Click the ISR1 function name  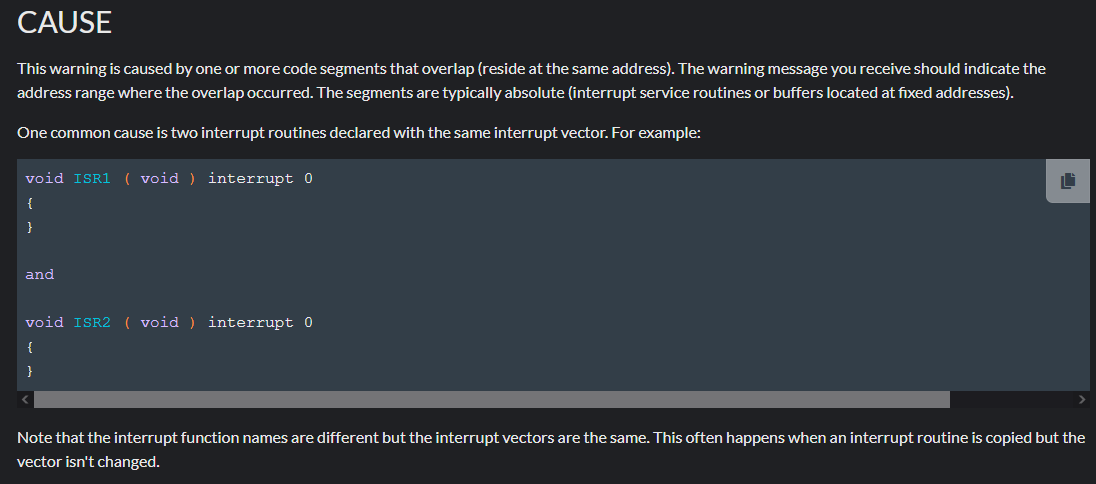coord(92,178)
